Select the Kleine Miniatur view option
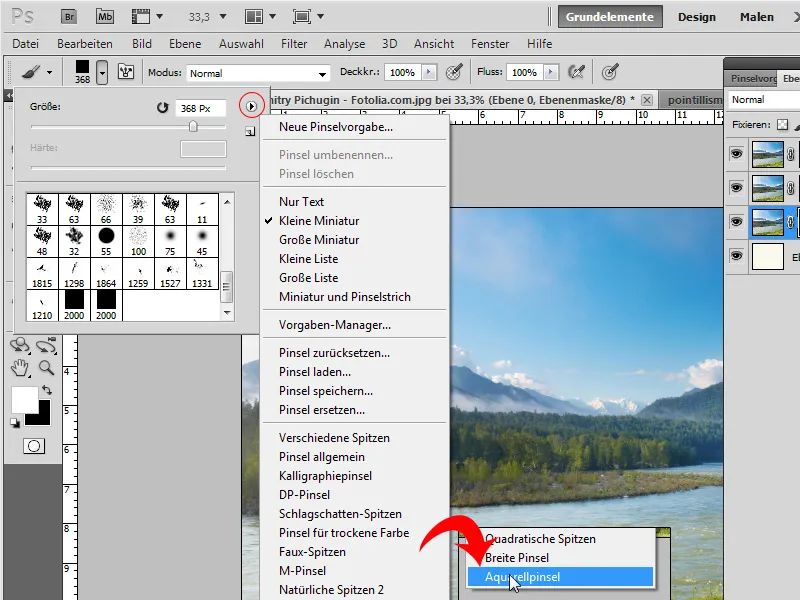 319,221
